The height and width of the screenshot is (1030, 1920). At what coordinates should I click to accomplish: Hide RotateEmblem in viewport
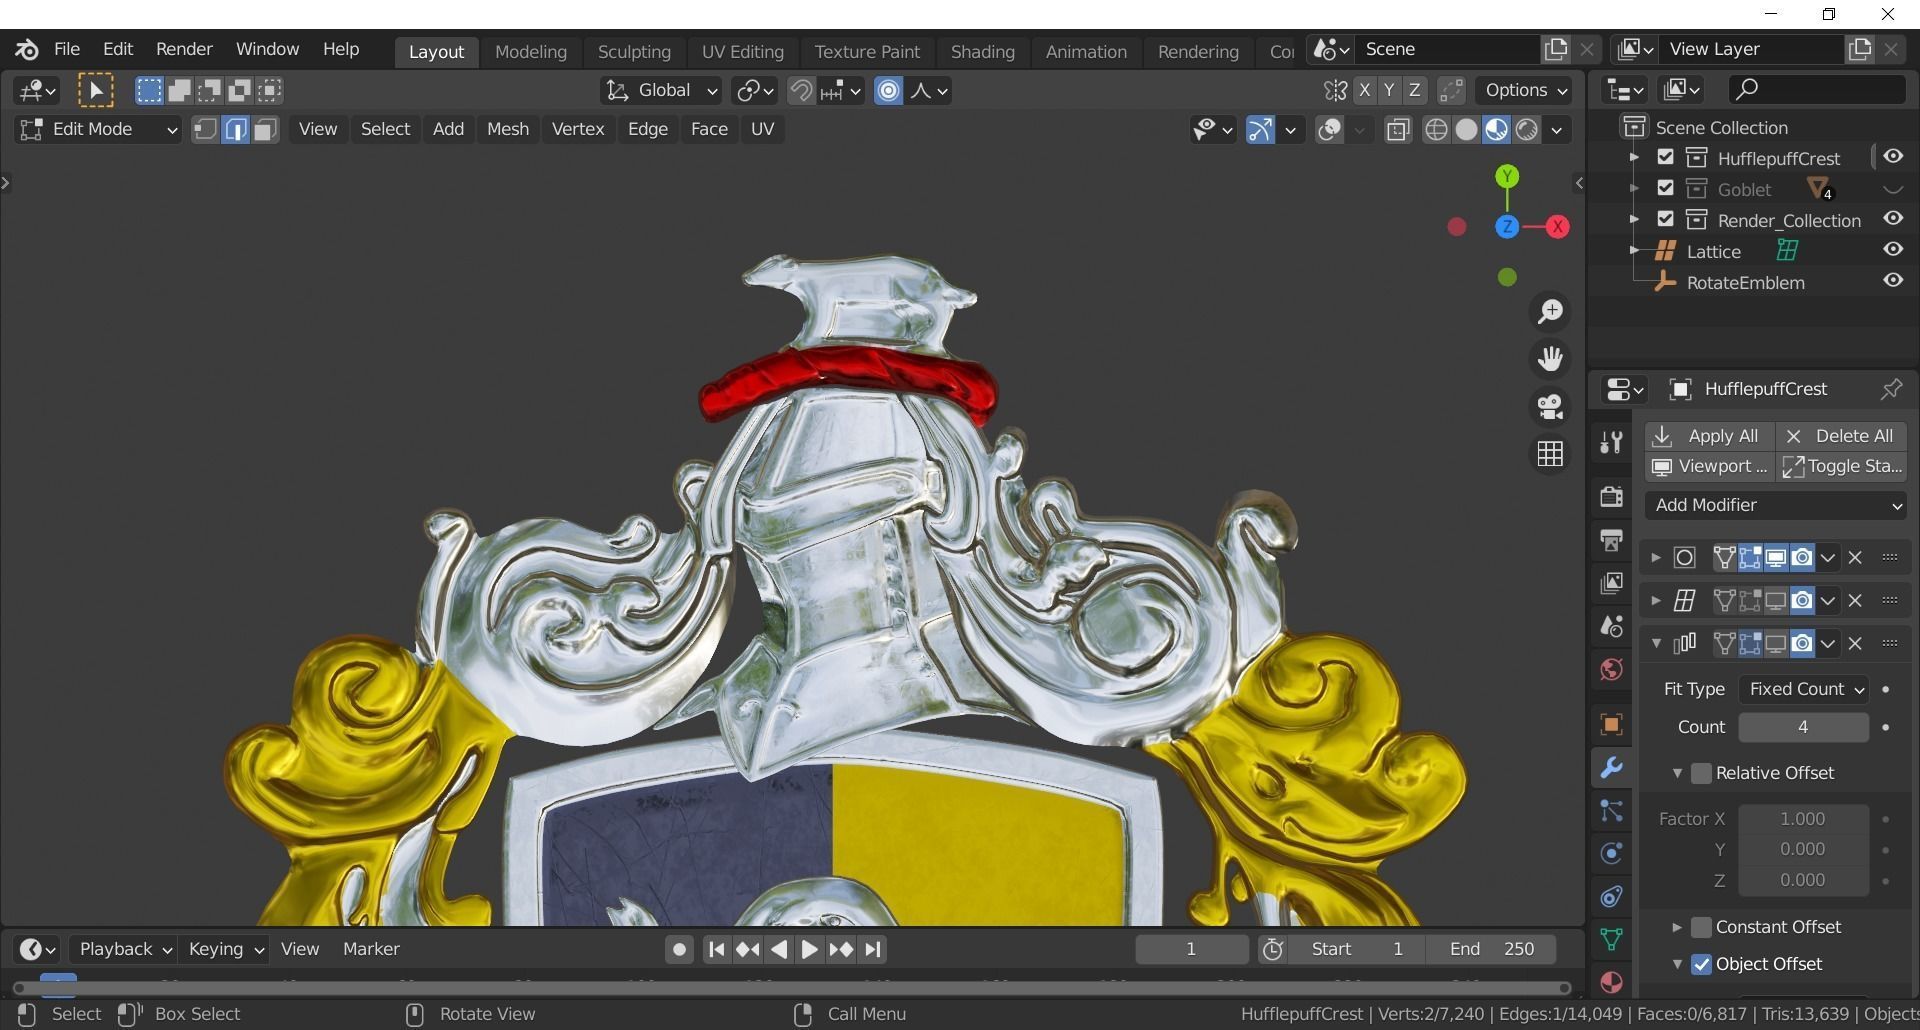[x=1893, y=281]
